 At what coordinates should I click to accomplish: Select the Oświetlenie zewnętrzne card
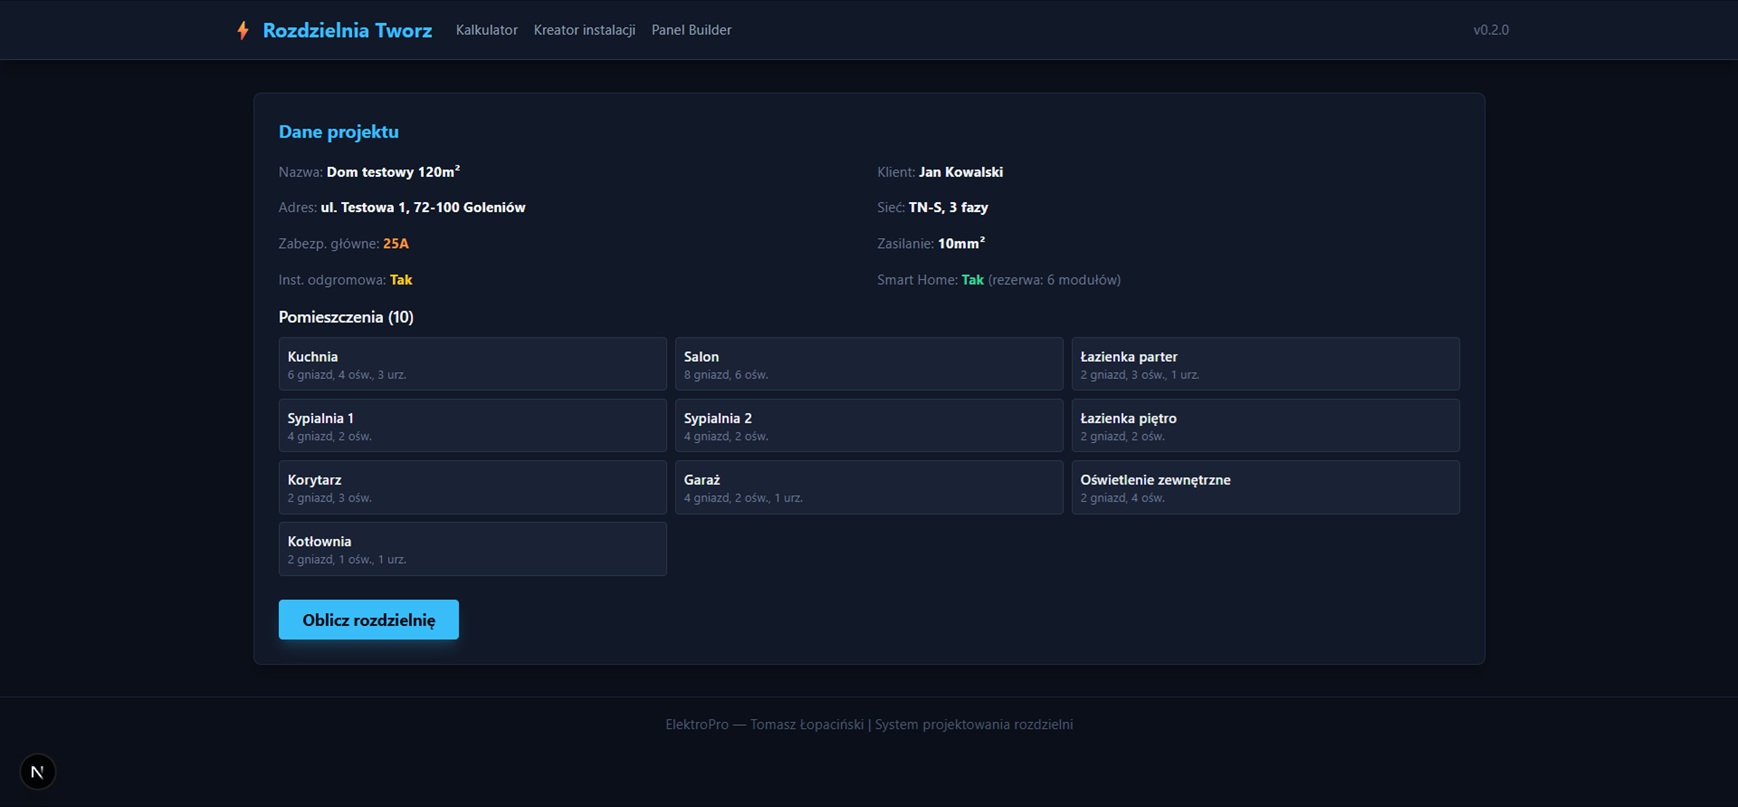1265,487
